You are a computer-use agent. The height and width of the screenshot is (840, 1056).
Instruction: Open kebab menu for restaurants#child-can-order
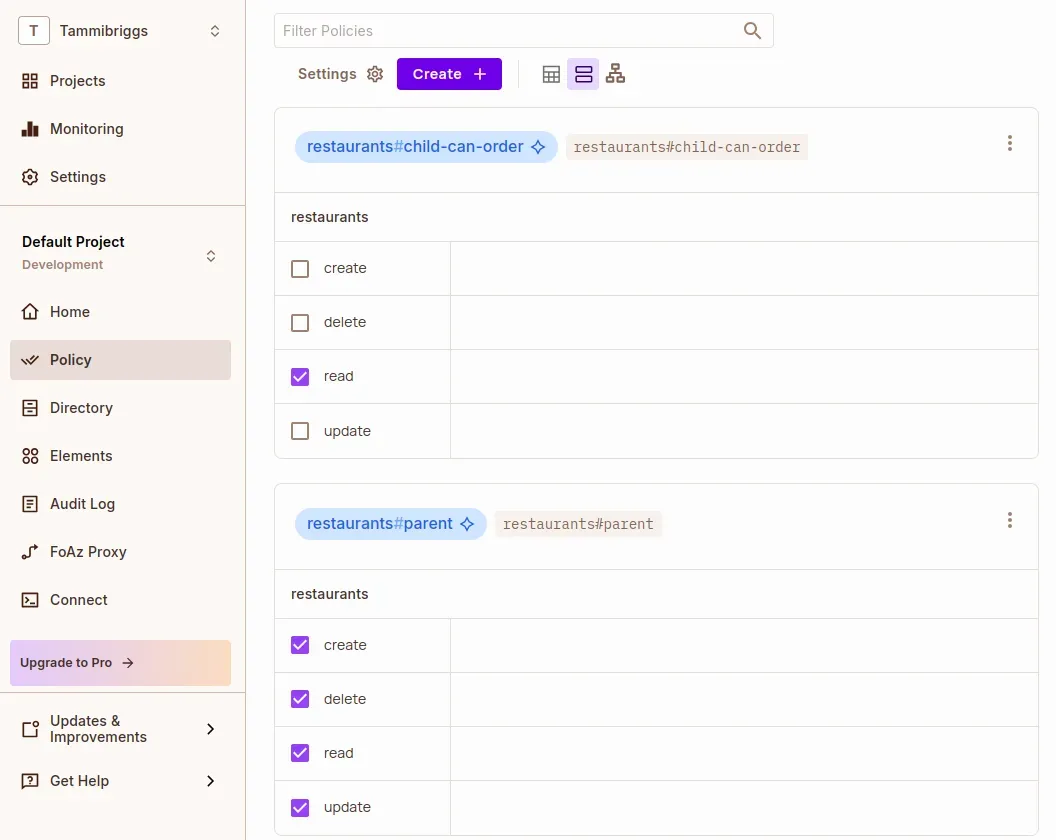(x=1010, y=143)
